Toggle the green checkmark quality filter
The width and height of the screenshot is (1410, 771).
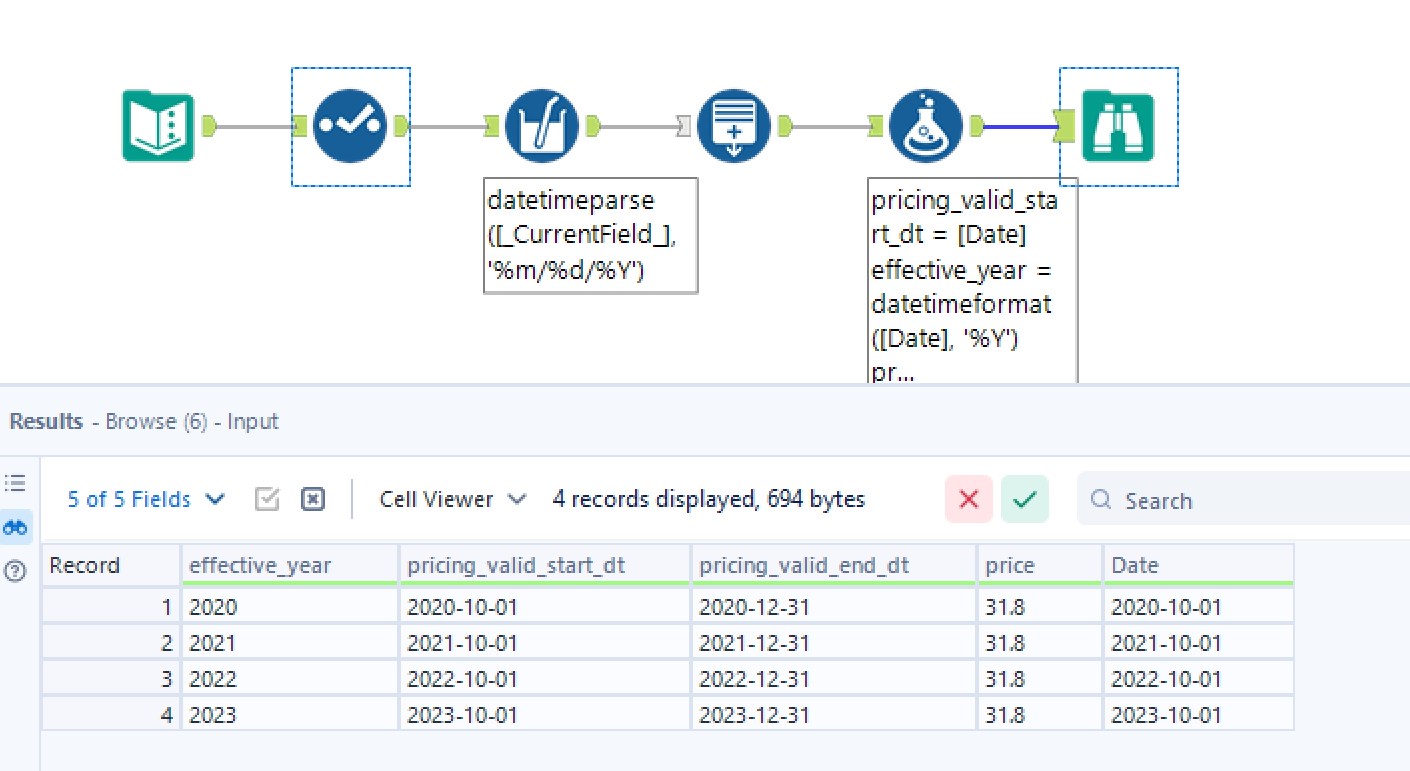pos(1024,499)
